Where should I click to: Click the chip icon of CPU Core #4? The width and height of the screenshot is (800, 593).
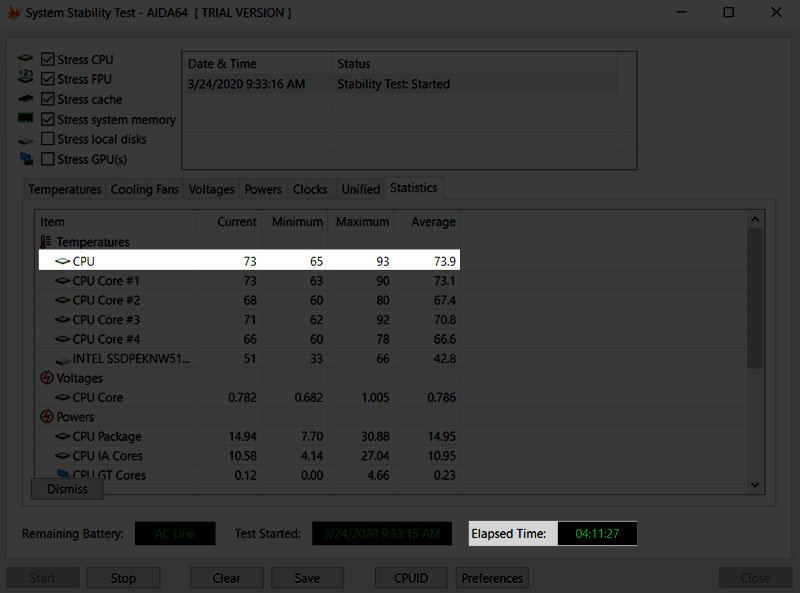(62, 339)
